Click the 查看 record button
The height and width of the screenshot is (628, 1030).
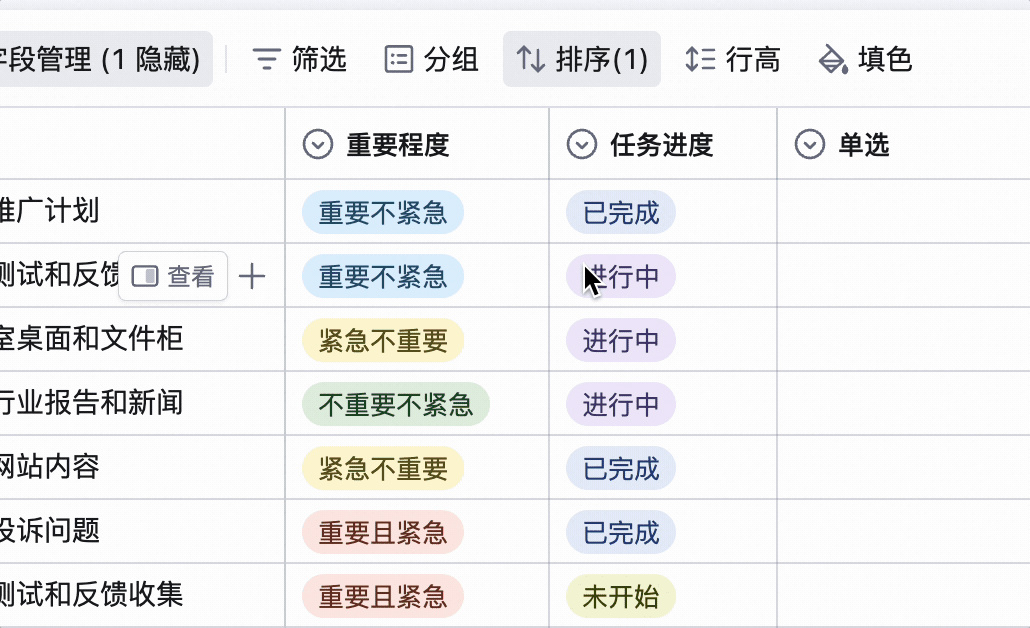click(173, 276)
